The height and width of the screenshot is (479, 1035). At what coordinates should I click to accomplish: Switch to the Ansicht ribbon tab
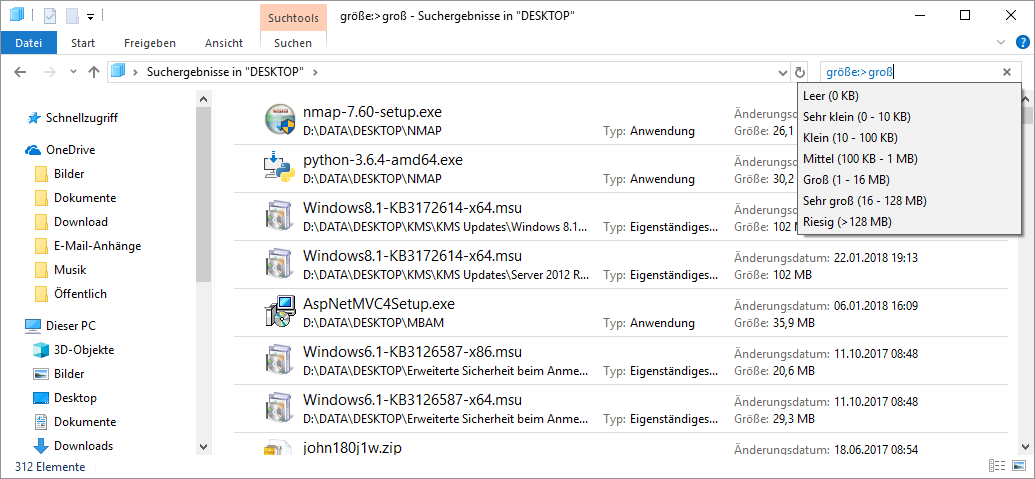223,43
